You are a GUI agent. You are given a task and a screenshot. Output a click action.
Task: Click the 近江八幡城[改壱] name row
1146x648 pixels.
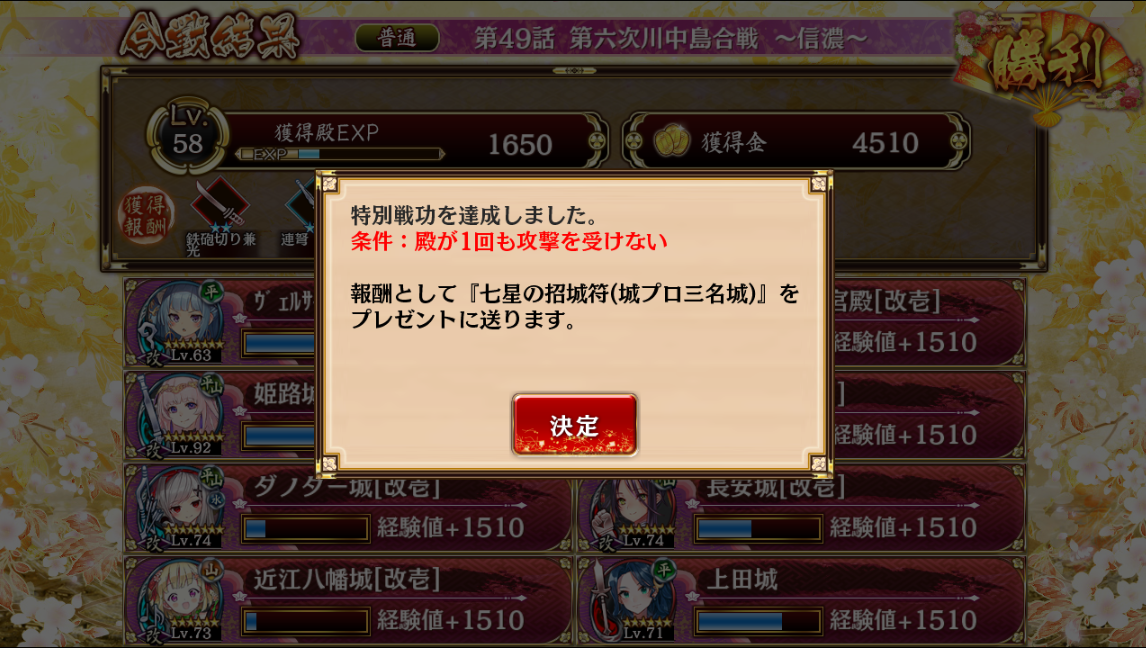click(x=347, y=579)
